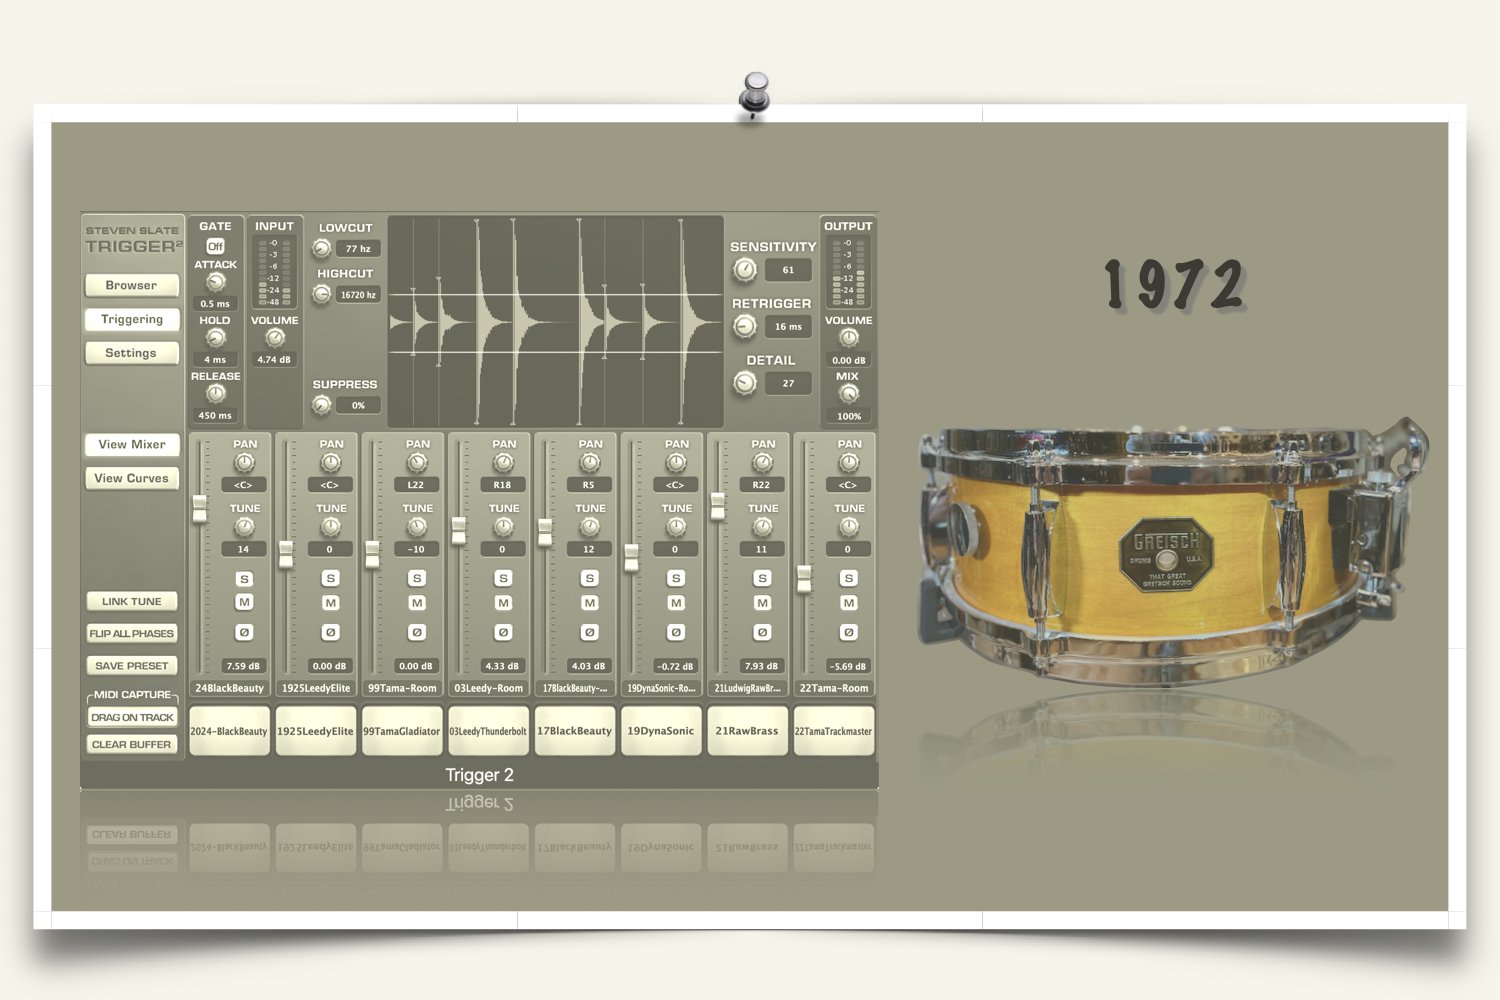Click the 03Leedy-Room PAN knob
1500x1000 pixels.
point(503,463)
